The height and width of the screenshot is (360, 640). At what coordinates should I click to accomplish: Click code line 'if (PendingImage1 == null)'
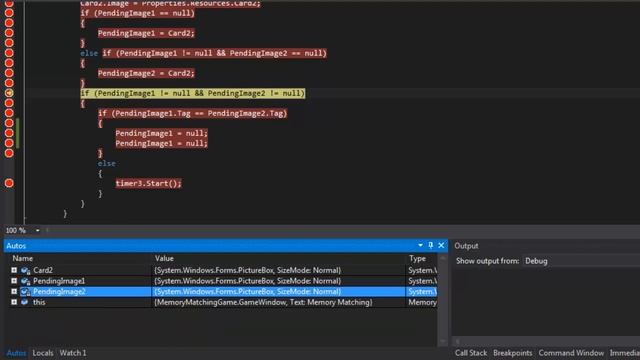(x=138, y=13)
